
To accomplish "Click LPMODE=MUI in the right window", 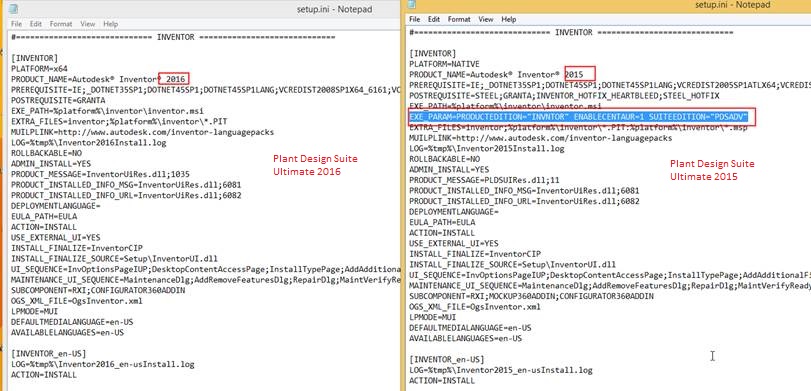I will [432, 318].
